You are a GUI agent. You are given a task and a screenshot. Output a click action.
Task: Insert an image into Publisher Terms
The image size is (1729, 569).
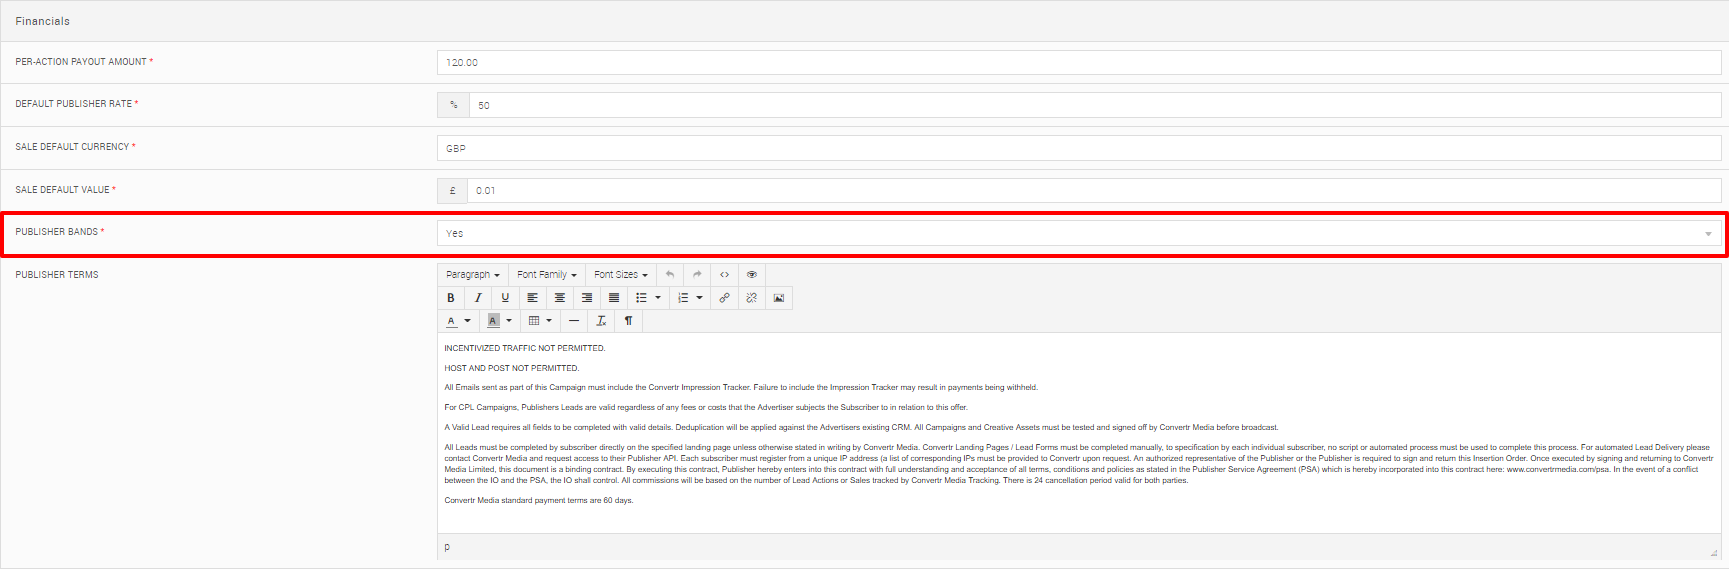779,298
